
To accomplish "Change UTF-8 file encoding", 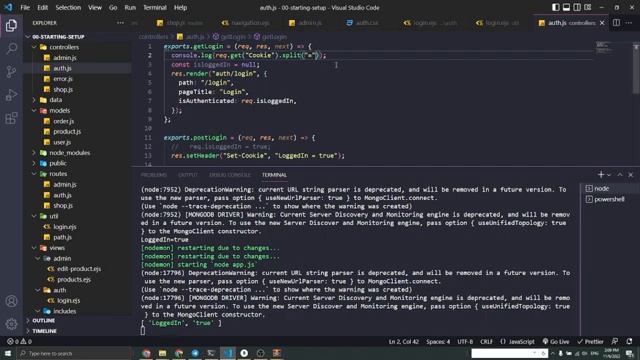I will (x=465, y=341).
